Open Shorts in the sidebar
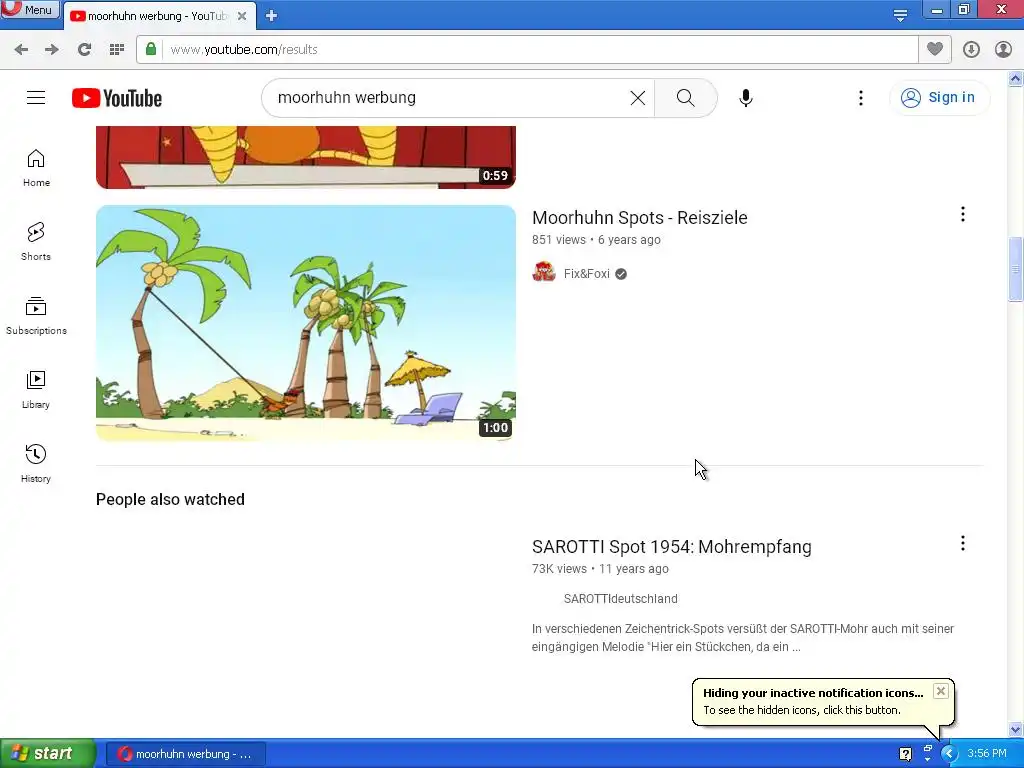Image resolution: width=1024 pixels, height=768 pixels. tap(36, 242)
